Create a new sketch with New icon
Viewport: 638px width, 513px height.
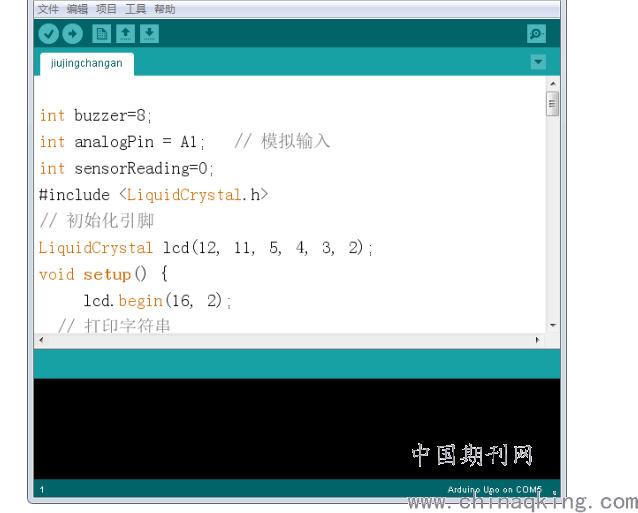point(101,34)
